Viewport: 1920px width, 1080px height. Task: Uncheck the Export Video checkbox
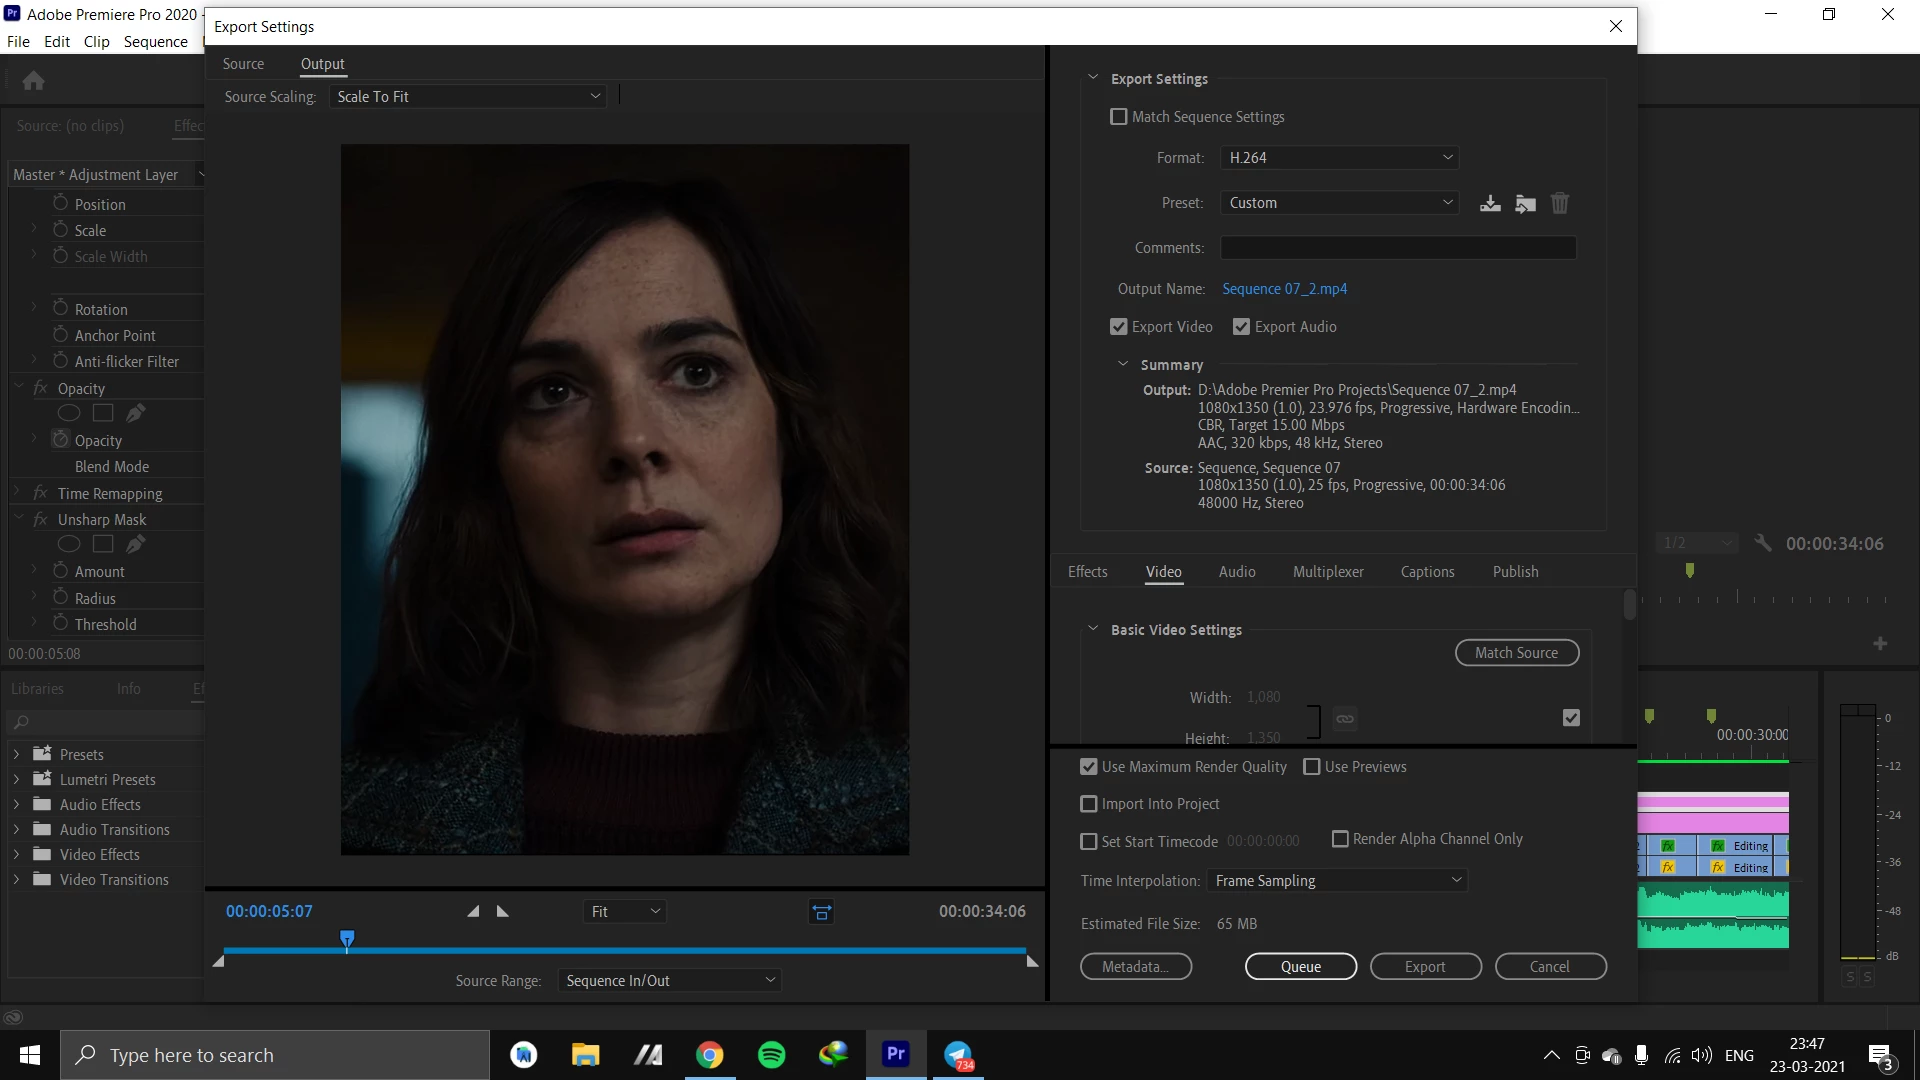pos(1119,327)
